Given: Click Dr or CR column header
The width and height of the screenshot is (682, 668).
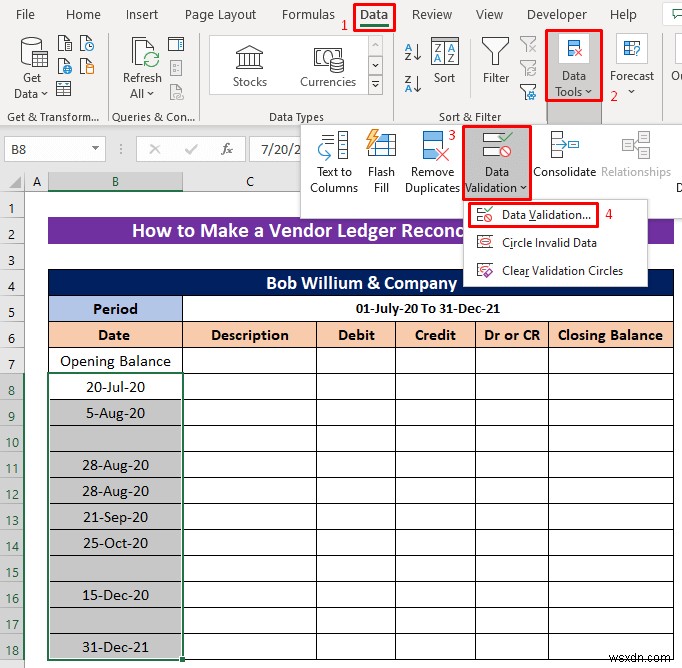Looking at the screenshot, I should [x=512, y=335].
